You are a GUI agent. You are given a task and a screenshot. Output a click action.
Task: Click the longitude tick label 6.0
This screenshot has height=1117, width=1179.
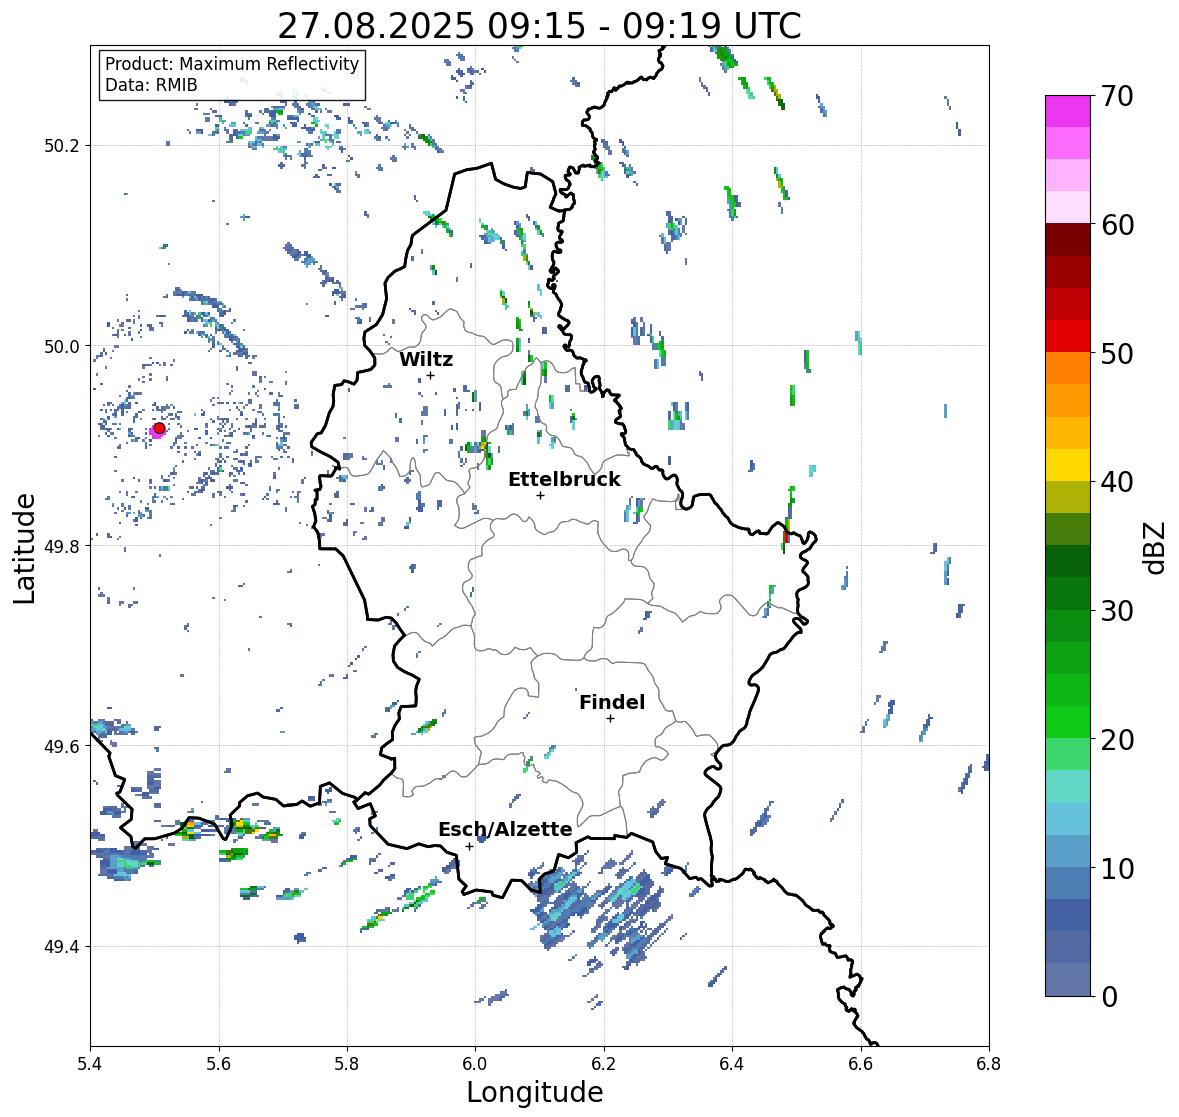tap(475, 1064)
